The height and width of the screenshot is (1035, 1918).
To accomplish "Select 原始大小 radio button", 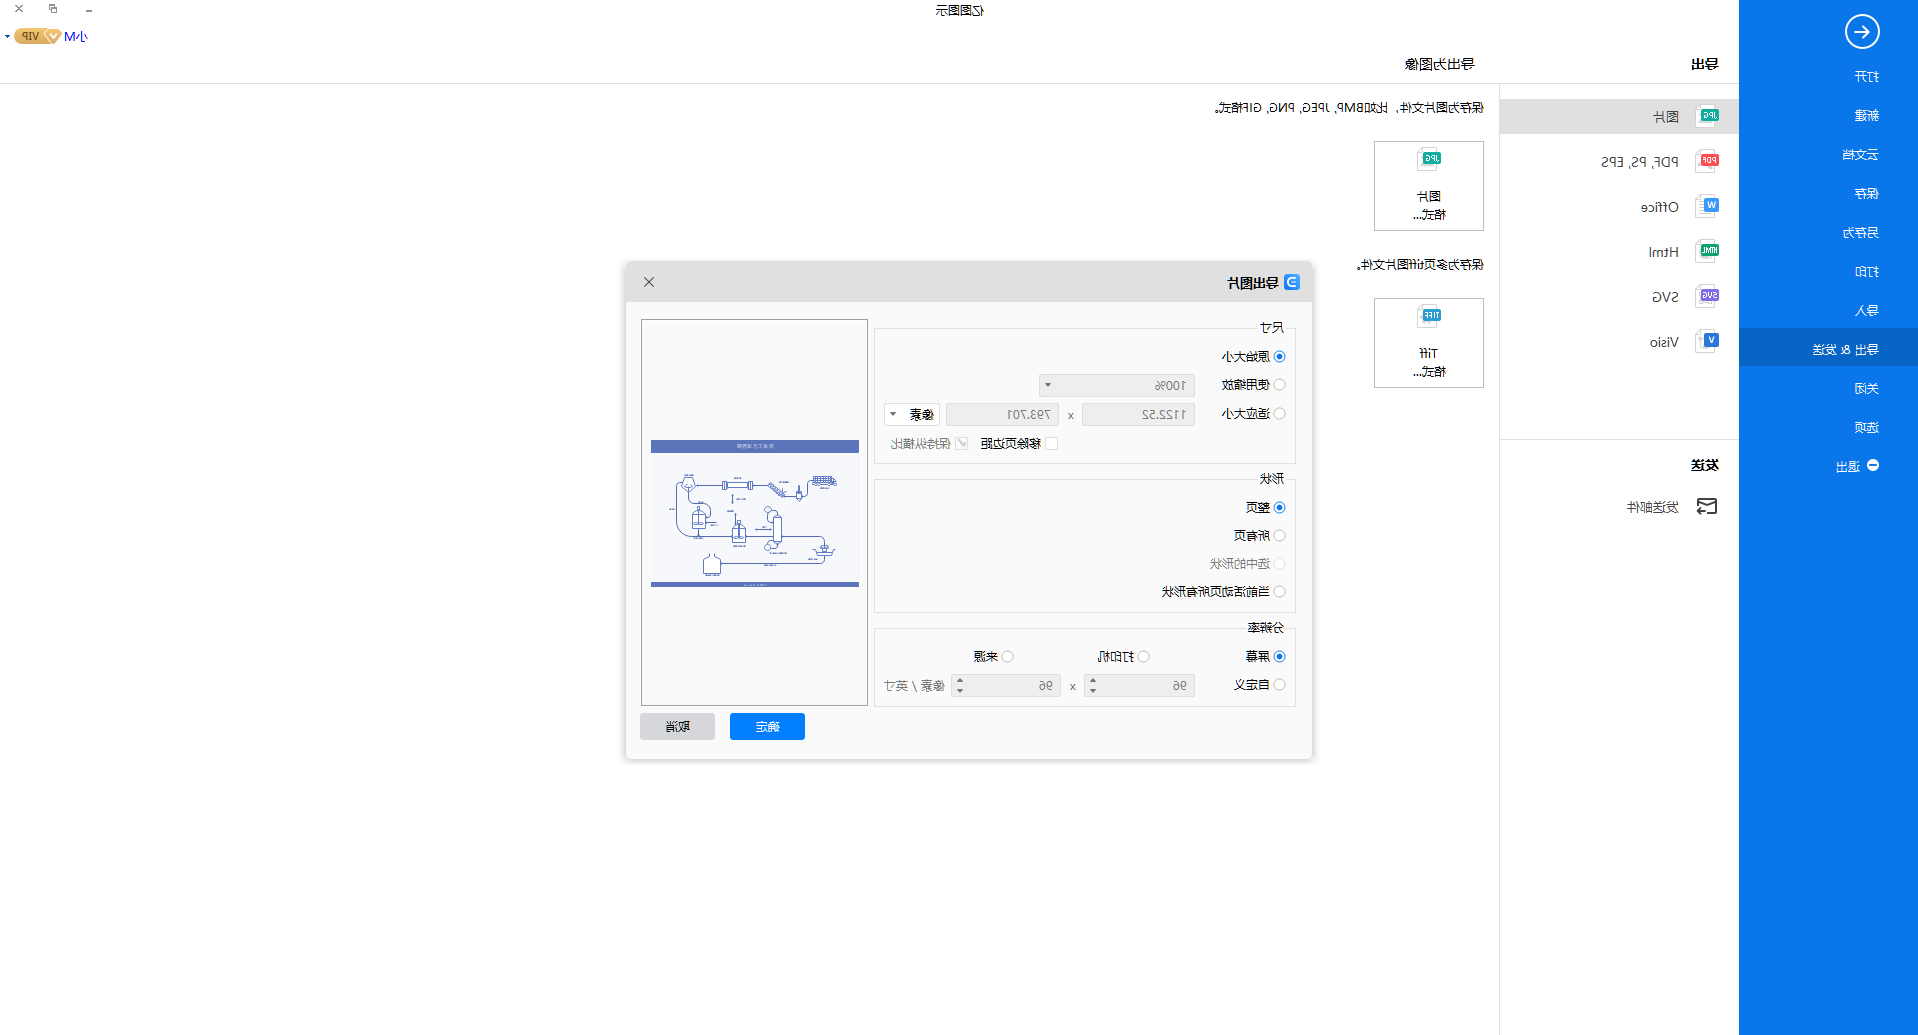I will pyautogui.click(x=1279, y=357).
